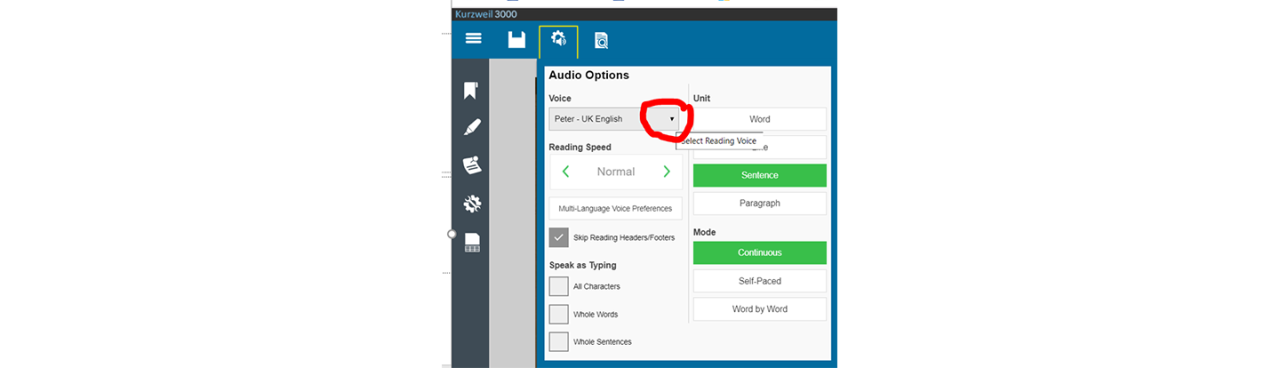Select the highlighter pen sidebar icon
1280x368 pixels.
click(472, 127)
